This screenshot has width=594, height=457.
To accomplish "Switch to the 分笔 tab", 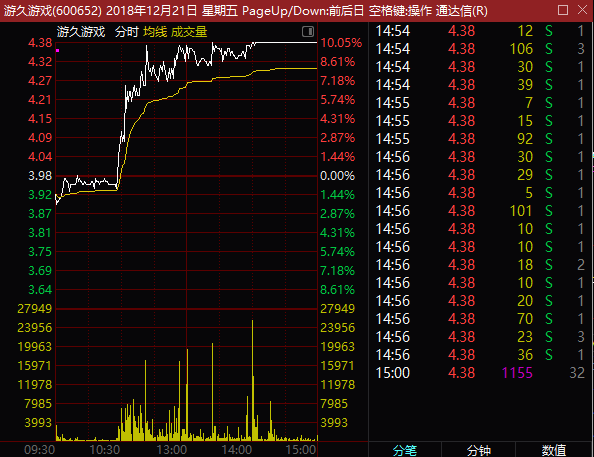I will 405,450.
